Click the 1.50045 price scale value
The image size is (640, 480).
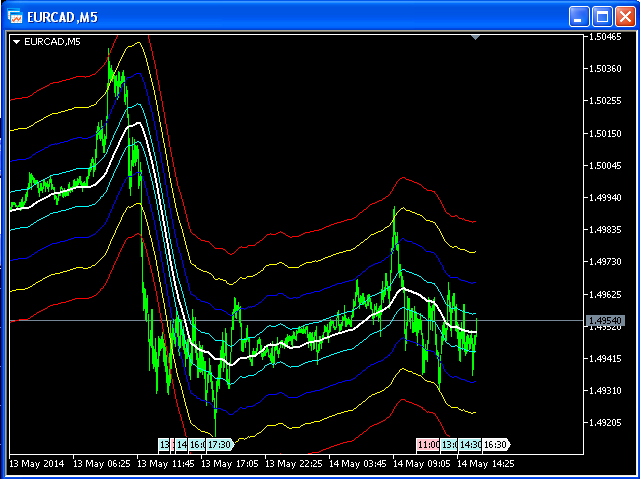(604, 165)
